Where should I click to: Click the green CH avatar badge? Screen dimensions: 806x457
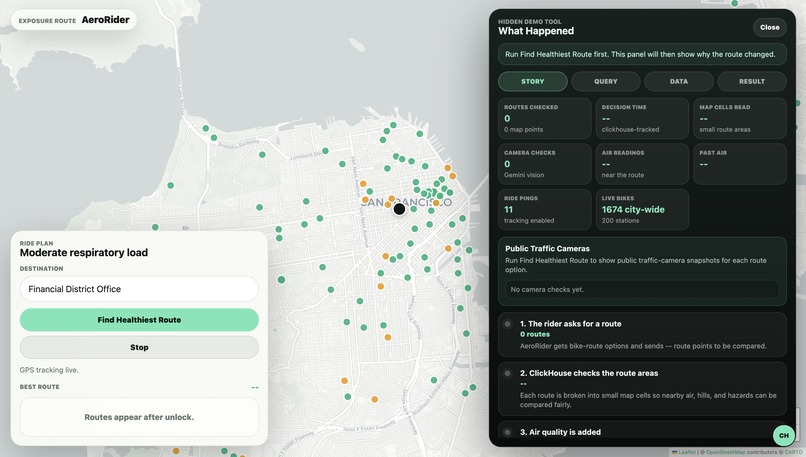(x=783, y=435)
